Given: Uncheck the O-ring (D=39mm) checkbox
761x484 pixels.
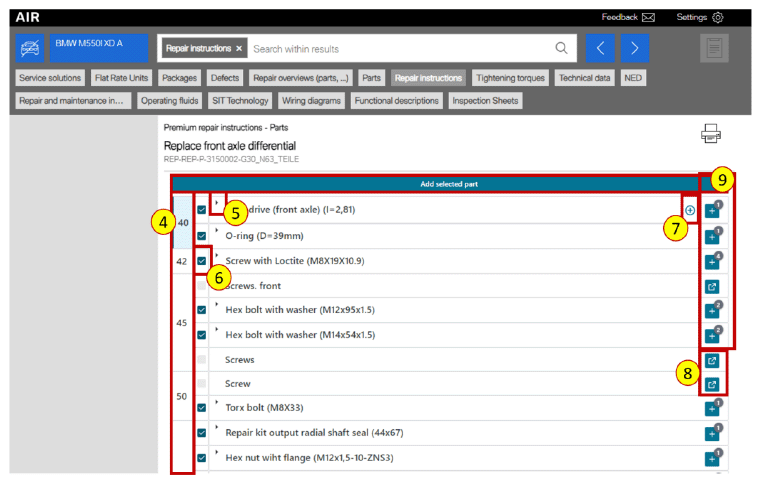Looking at the screenshot, I should pos(202,237).
